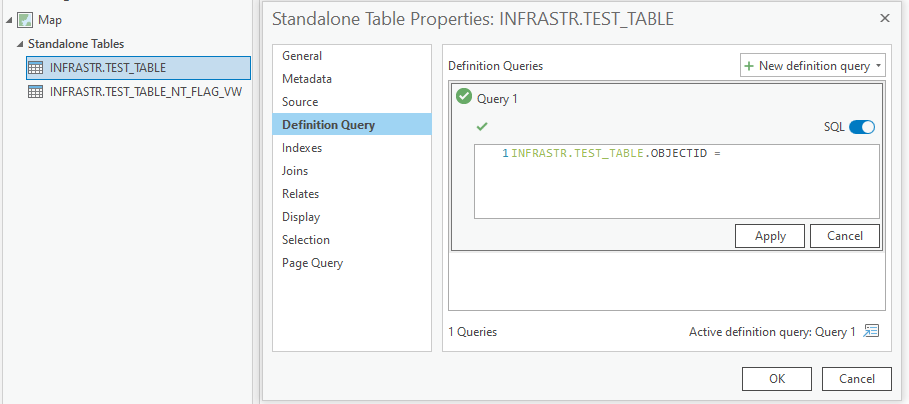Screen dimensions: 909x404
Task: Switch to the General tab
Action: [x=302, y=56]
